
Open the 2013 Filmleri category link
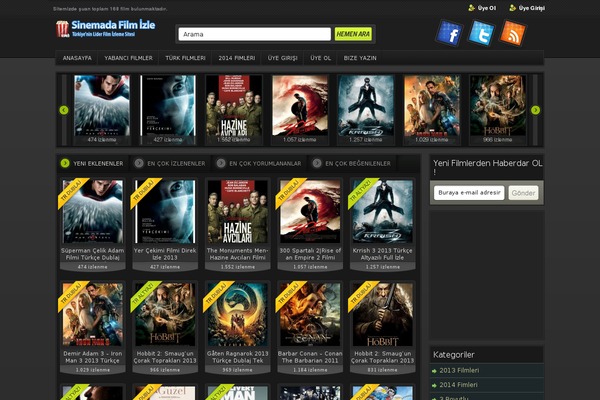459,371
